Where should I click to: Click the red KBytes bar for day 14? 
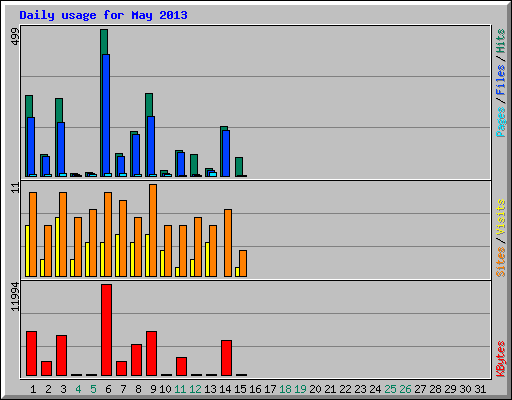coord(226,358)
